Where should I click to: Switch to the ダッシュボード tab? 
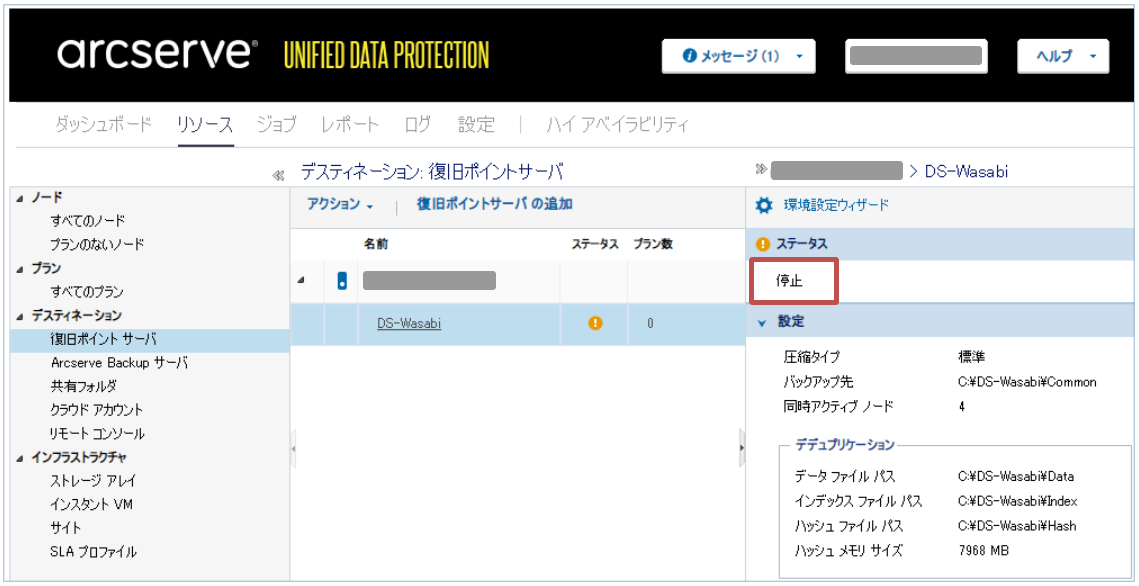point(104,125)
